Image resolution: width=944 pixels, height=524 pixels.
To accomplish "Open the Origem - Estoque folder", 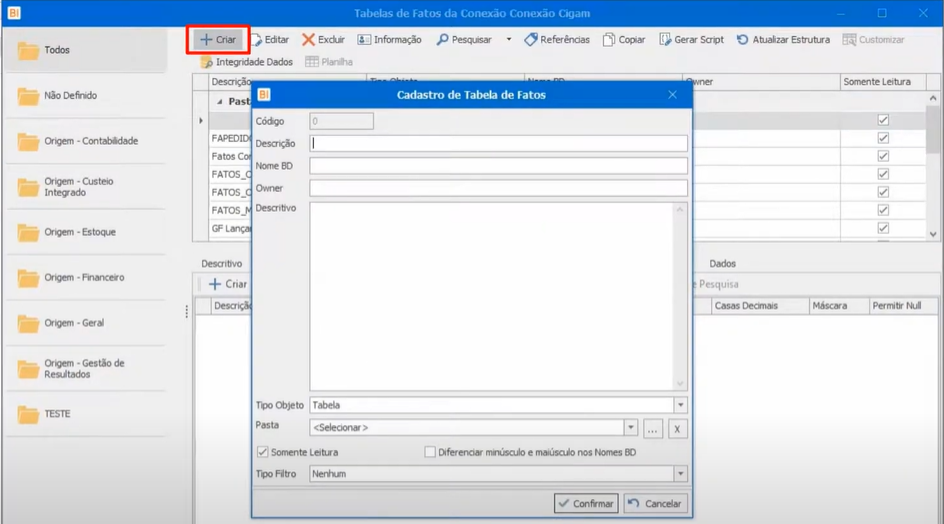I will click(x=86, y=232).
